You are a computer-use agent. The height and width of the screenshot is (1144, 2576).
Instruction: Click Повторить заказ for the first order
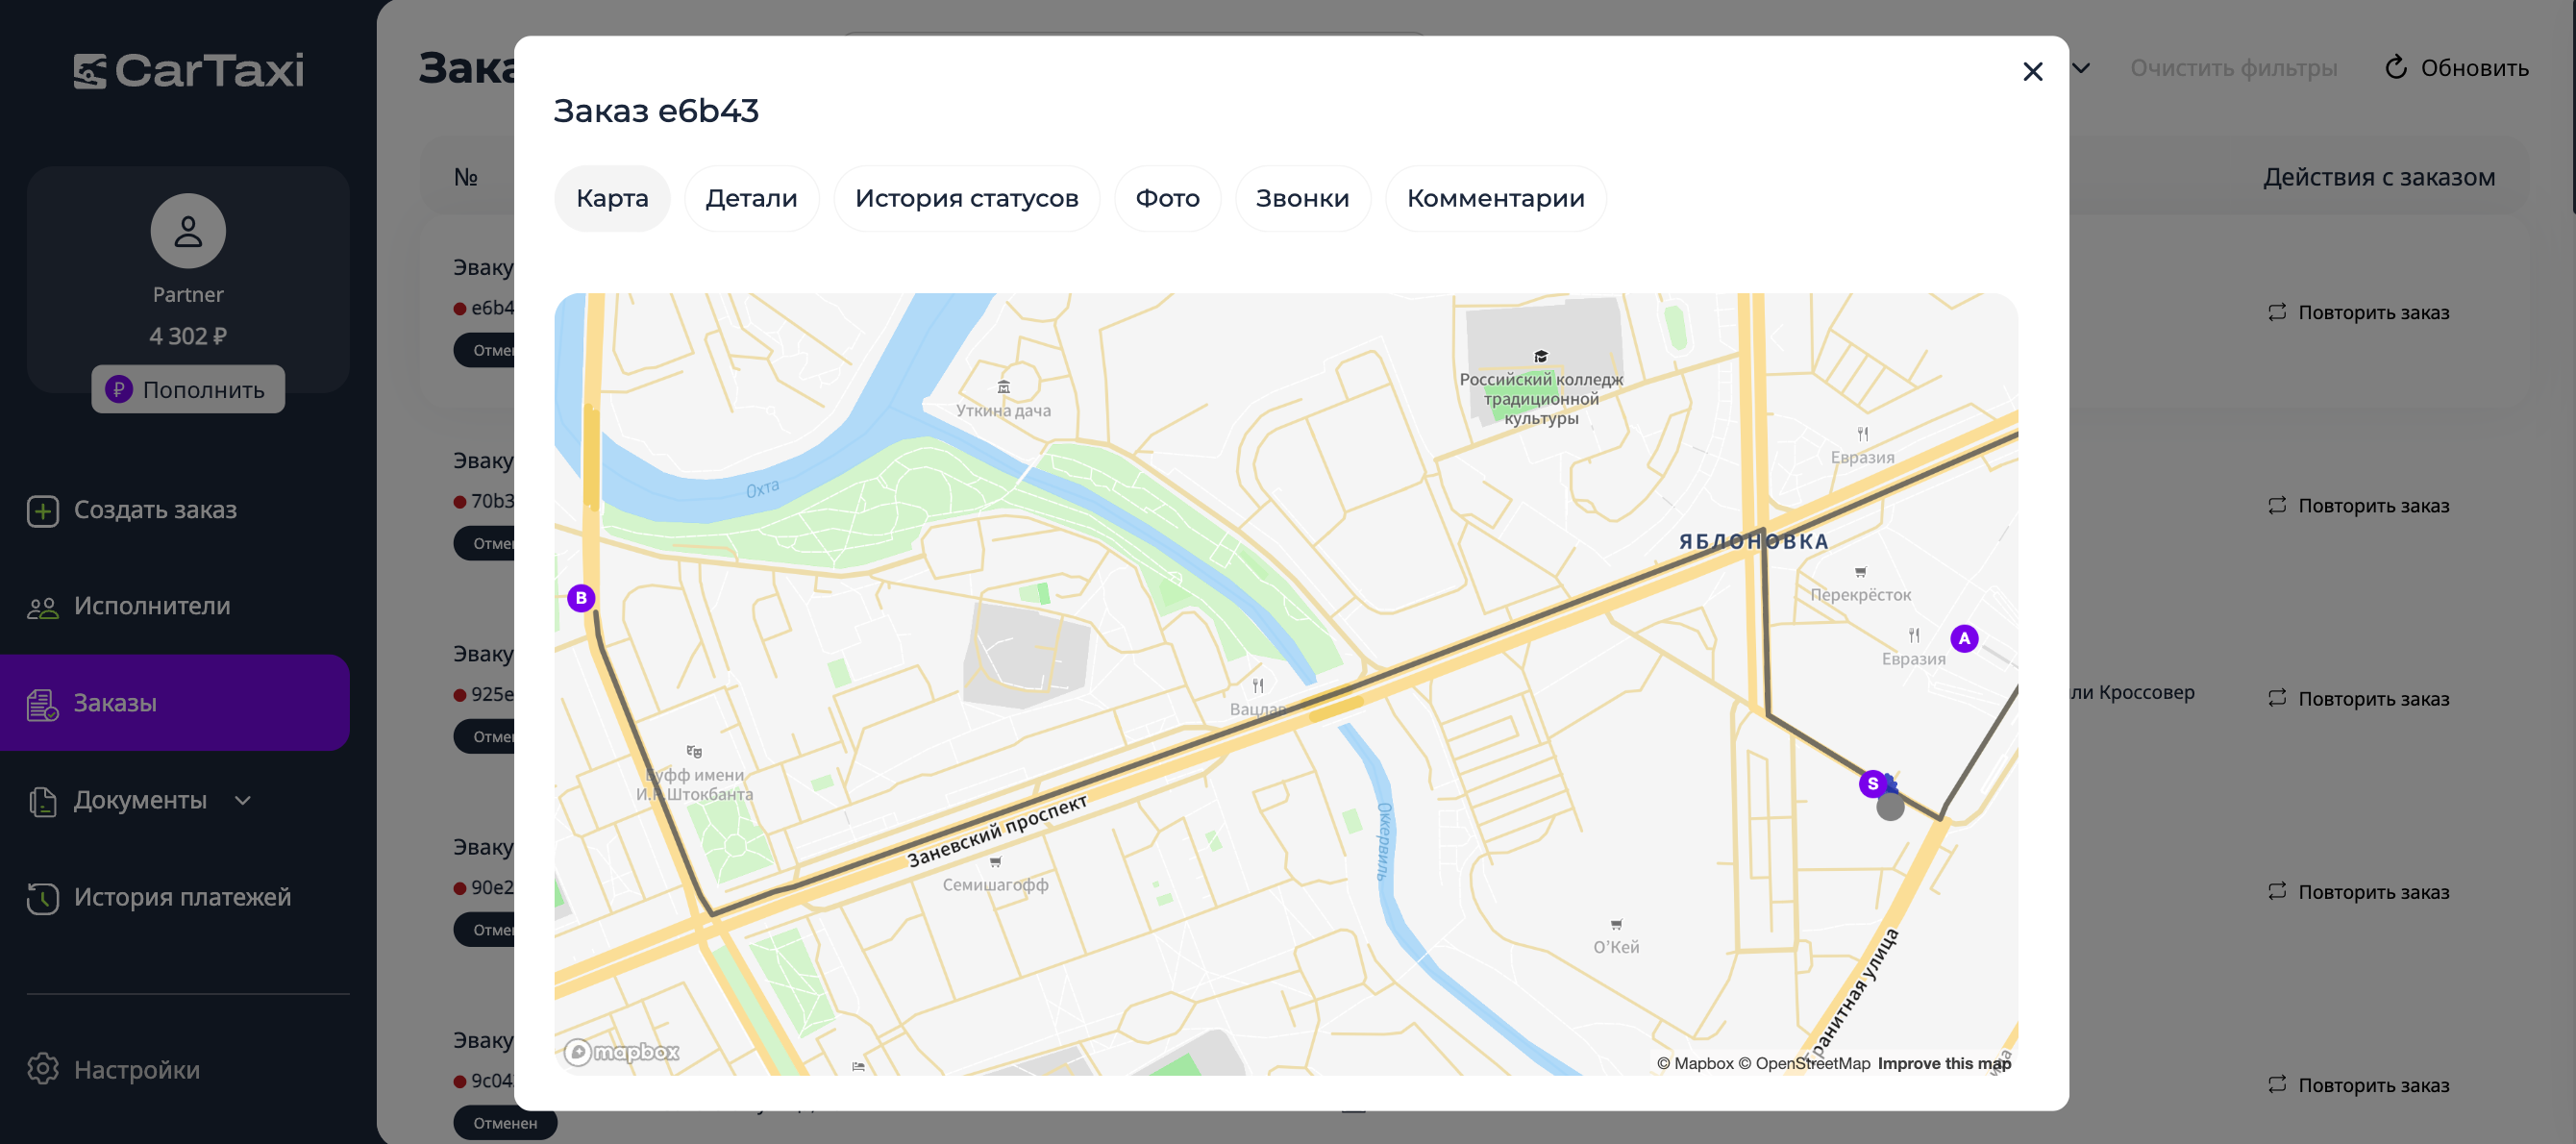pyautogui.click(x=2358, y=313)
